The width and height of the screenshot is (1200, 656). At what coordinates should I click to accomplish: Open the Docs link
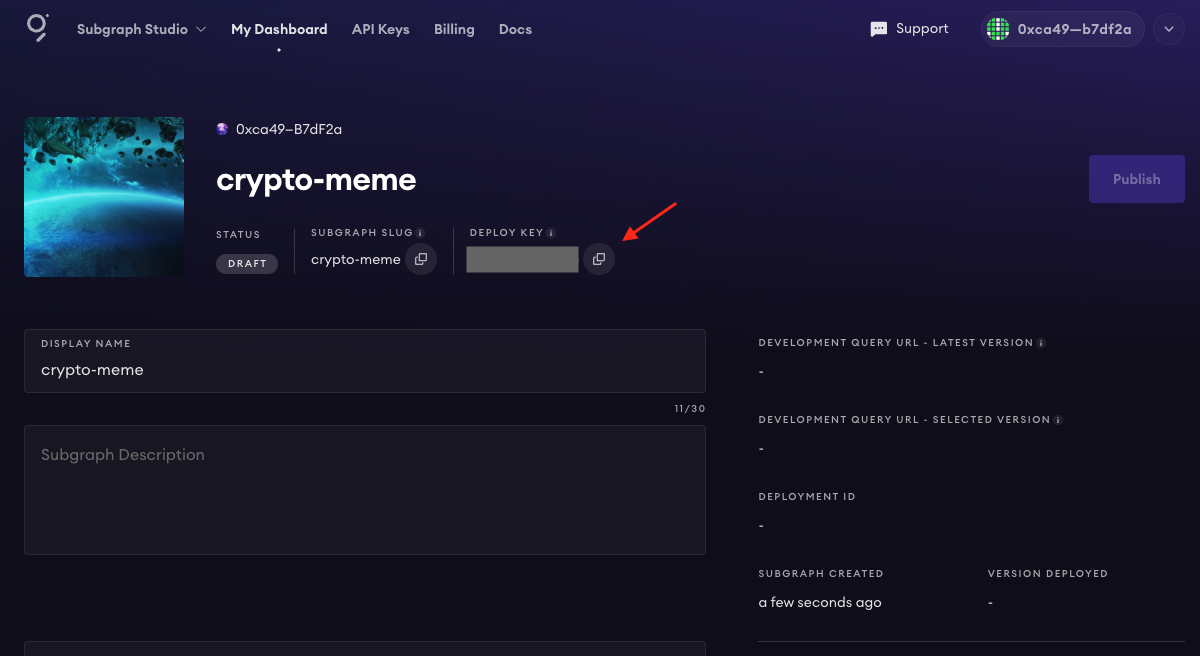[x=515, y=29]
